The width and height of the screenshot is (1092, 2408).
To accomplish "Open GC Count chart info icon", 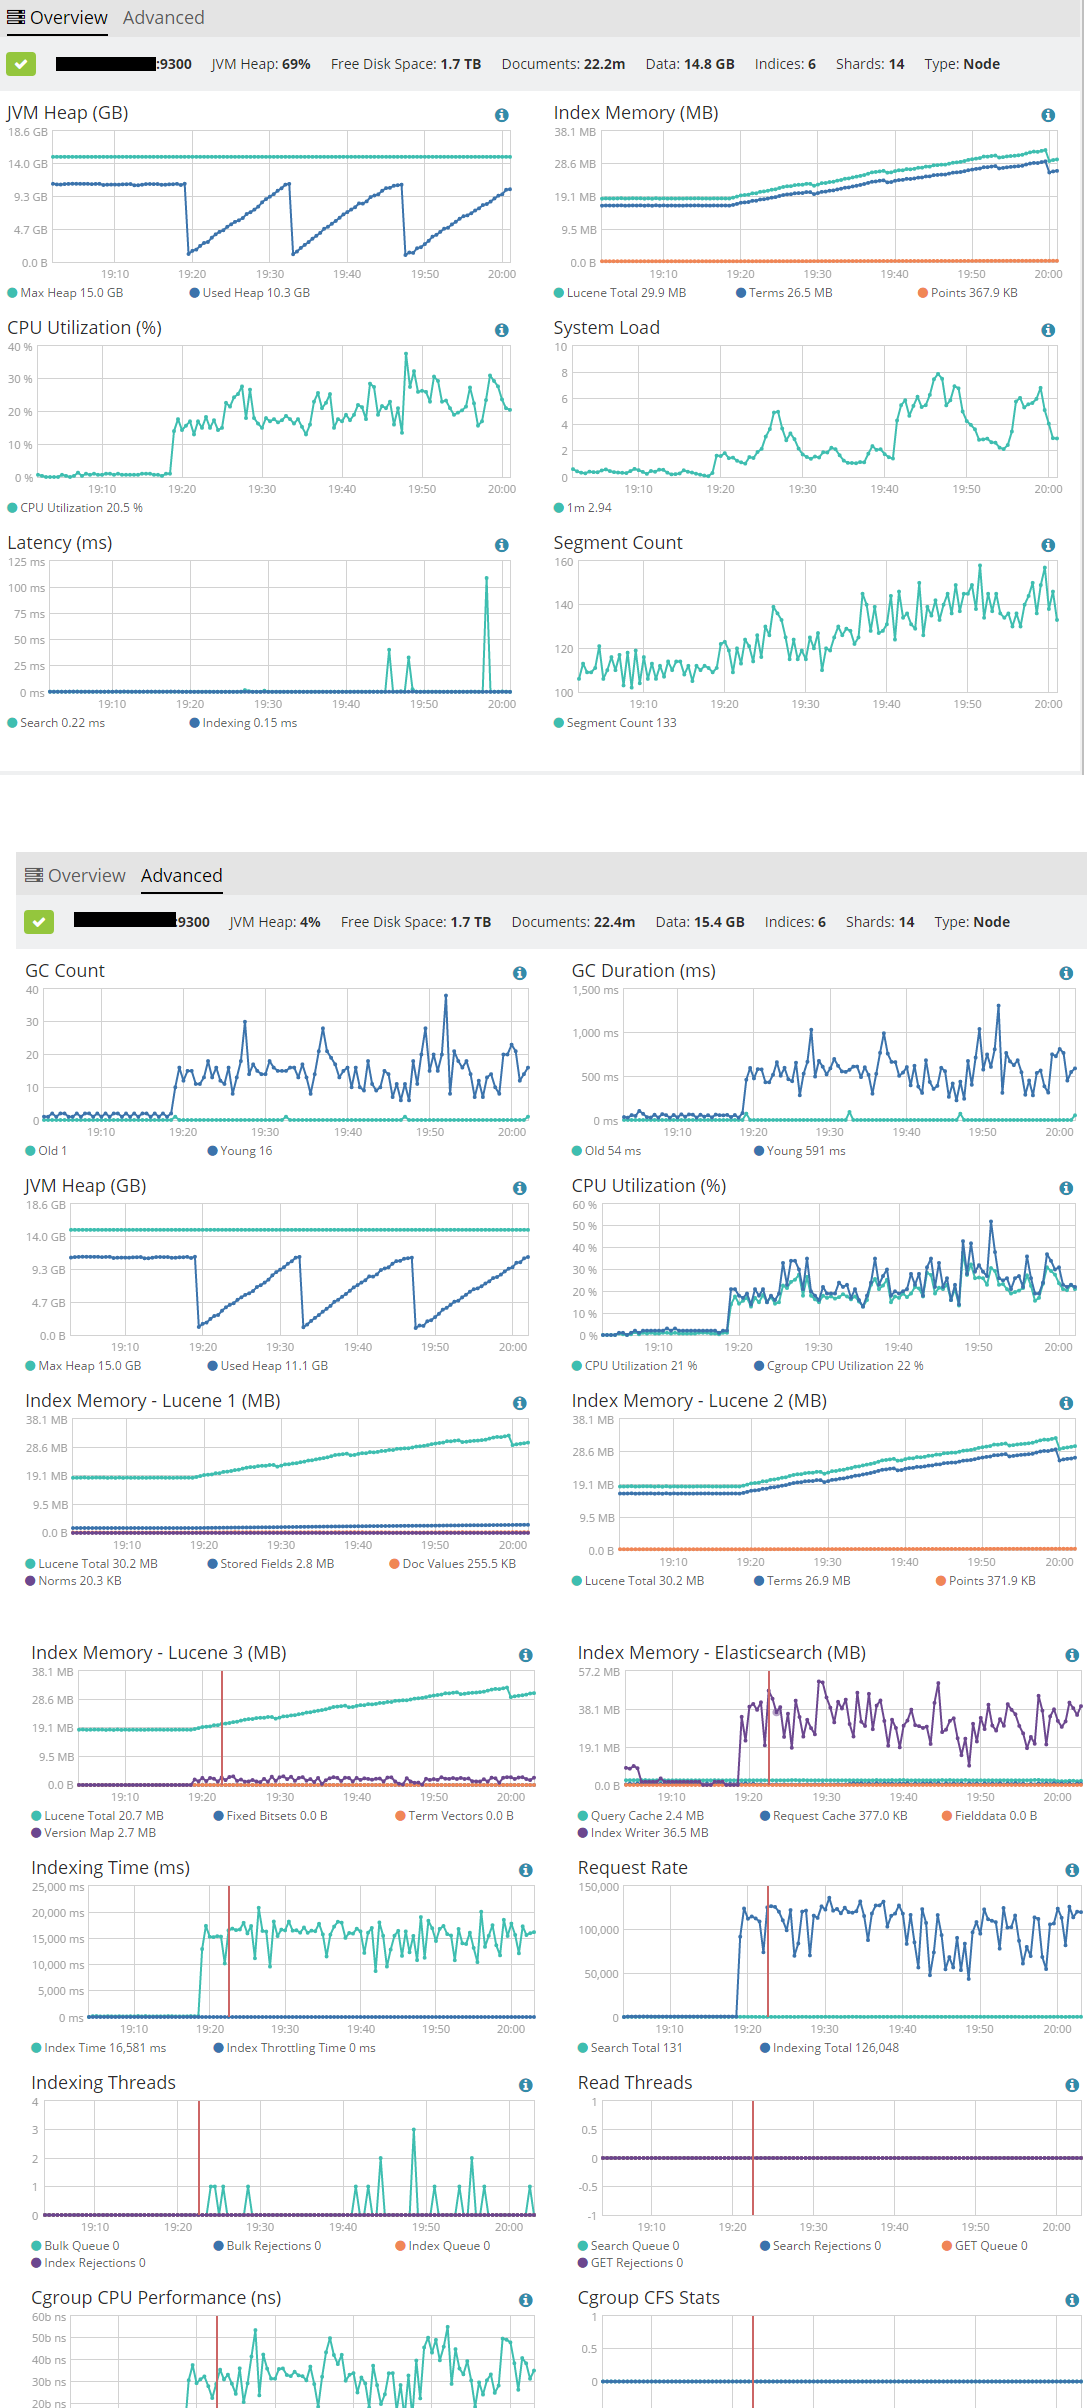I will pyautogui.click(x=520, y=973).
